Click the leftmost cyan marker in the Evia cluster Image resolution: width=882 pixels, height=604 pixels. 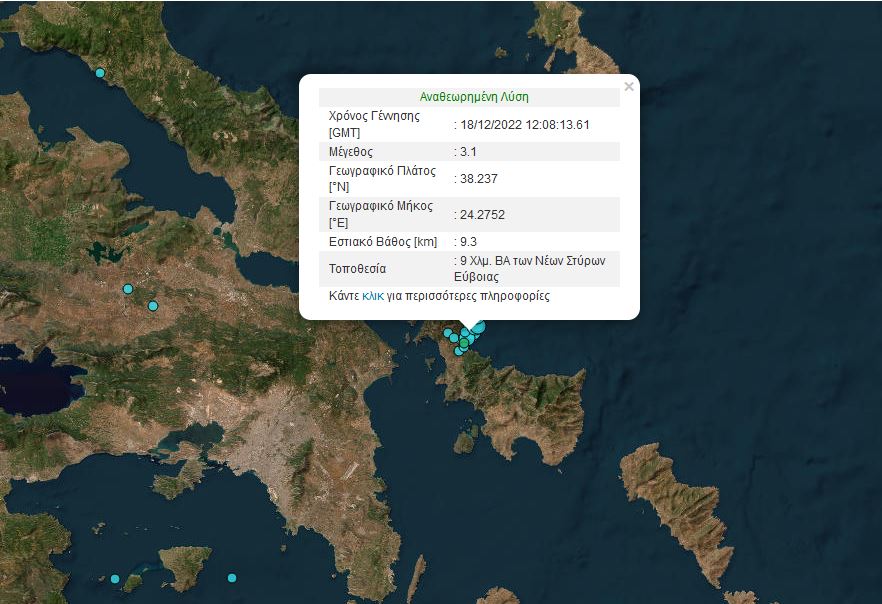point(448,333)
